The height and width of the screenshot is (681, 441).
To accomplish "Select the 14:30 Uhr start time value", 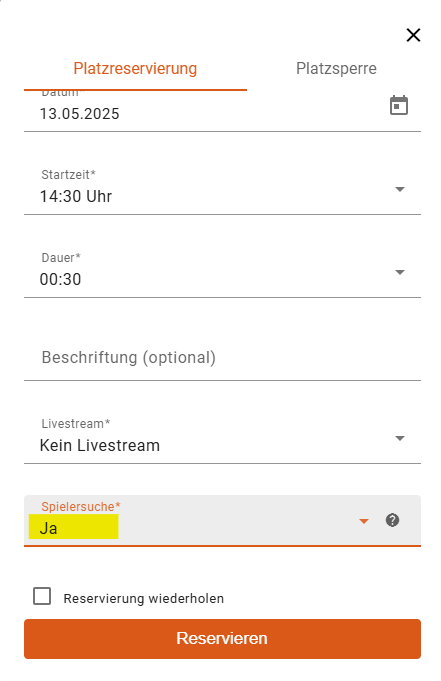I will tap(76, 197).
